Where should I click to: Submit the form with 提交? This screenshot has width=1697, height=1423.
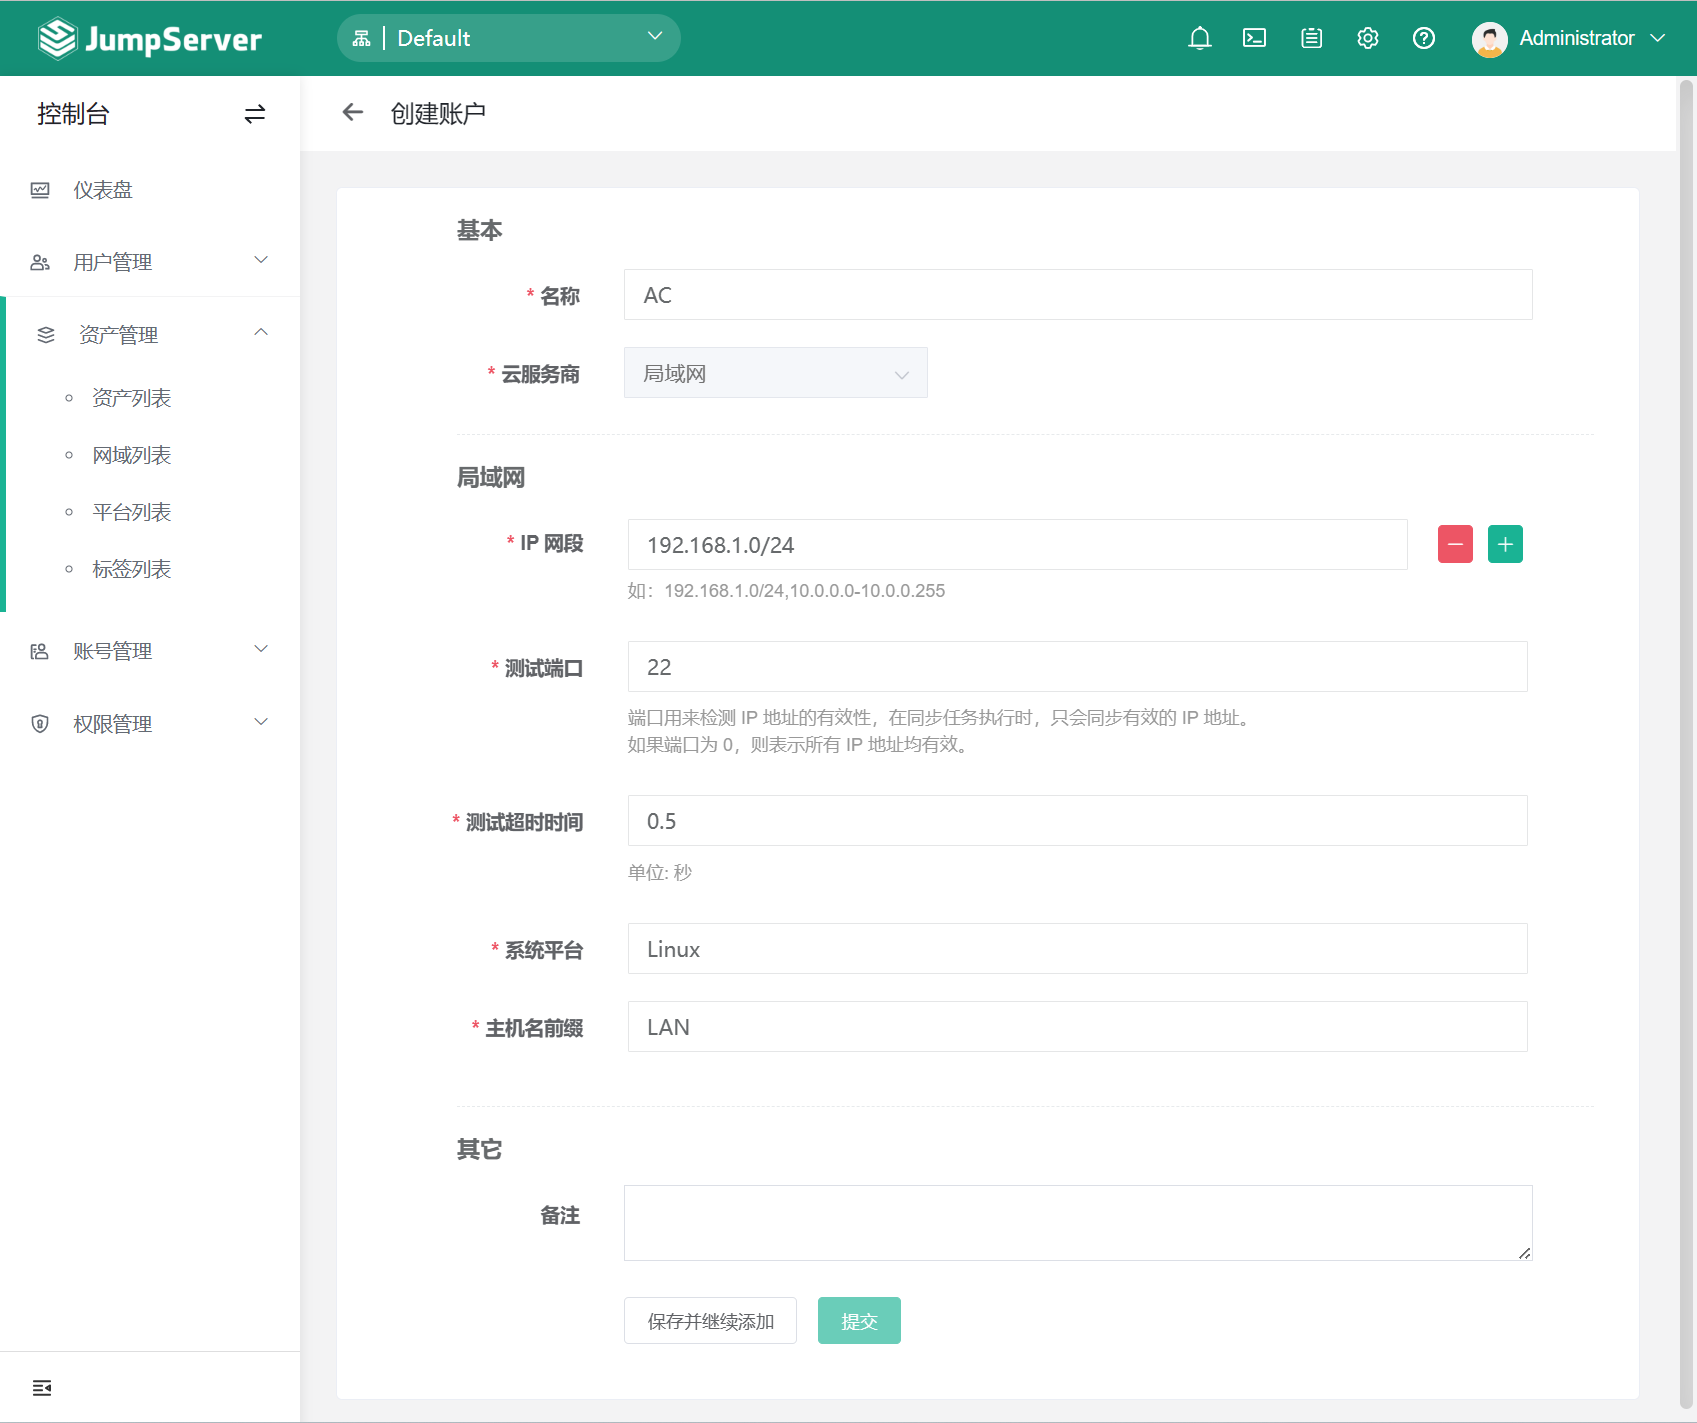858,1320
